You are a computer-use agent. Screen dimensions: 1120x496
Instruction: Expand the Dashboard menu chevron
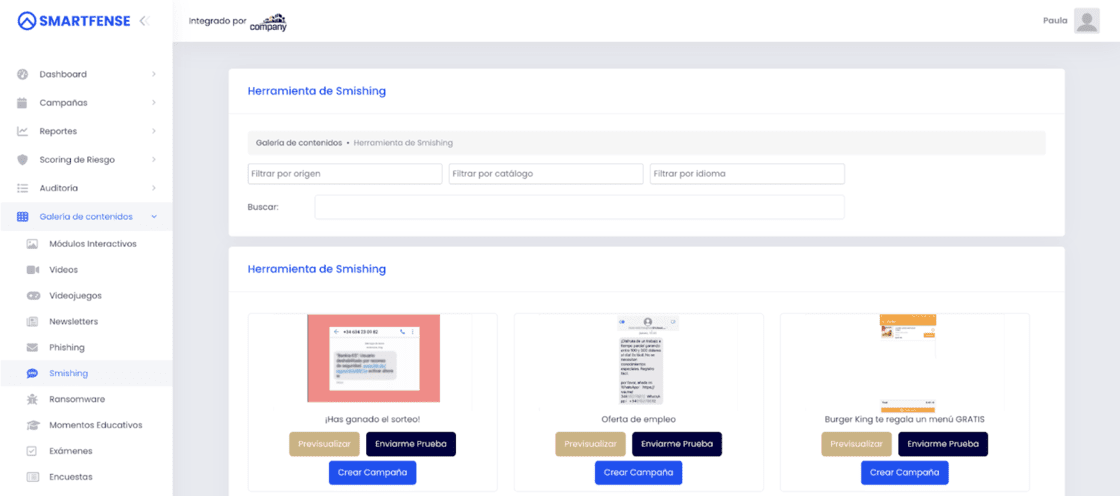[154, 74]
